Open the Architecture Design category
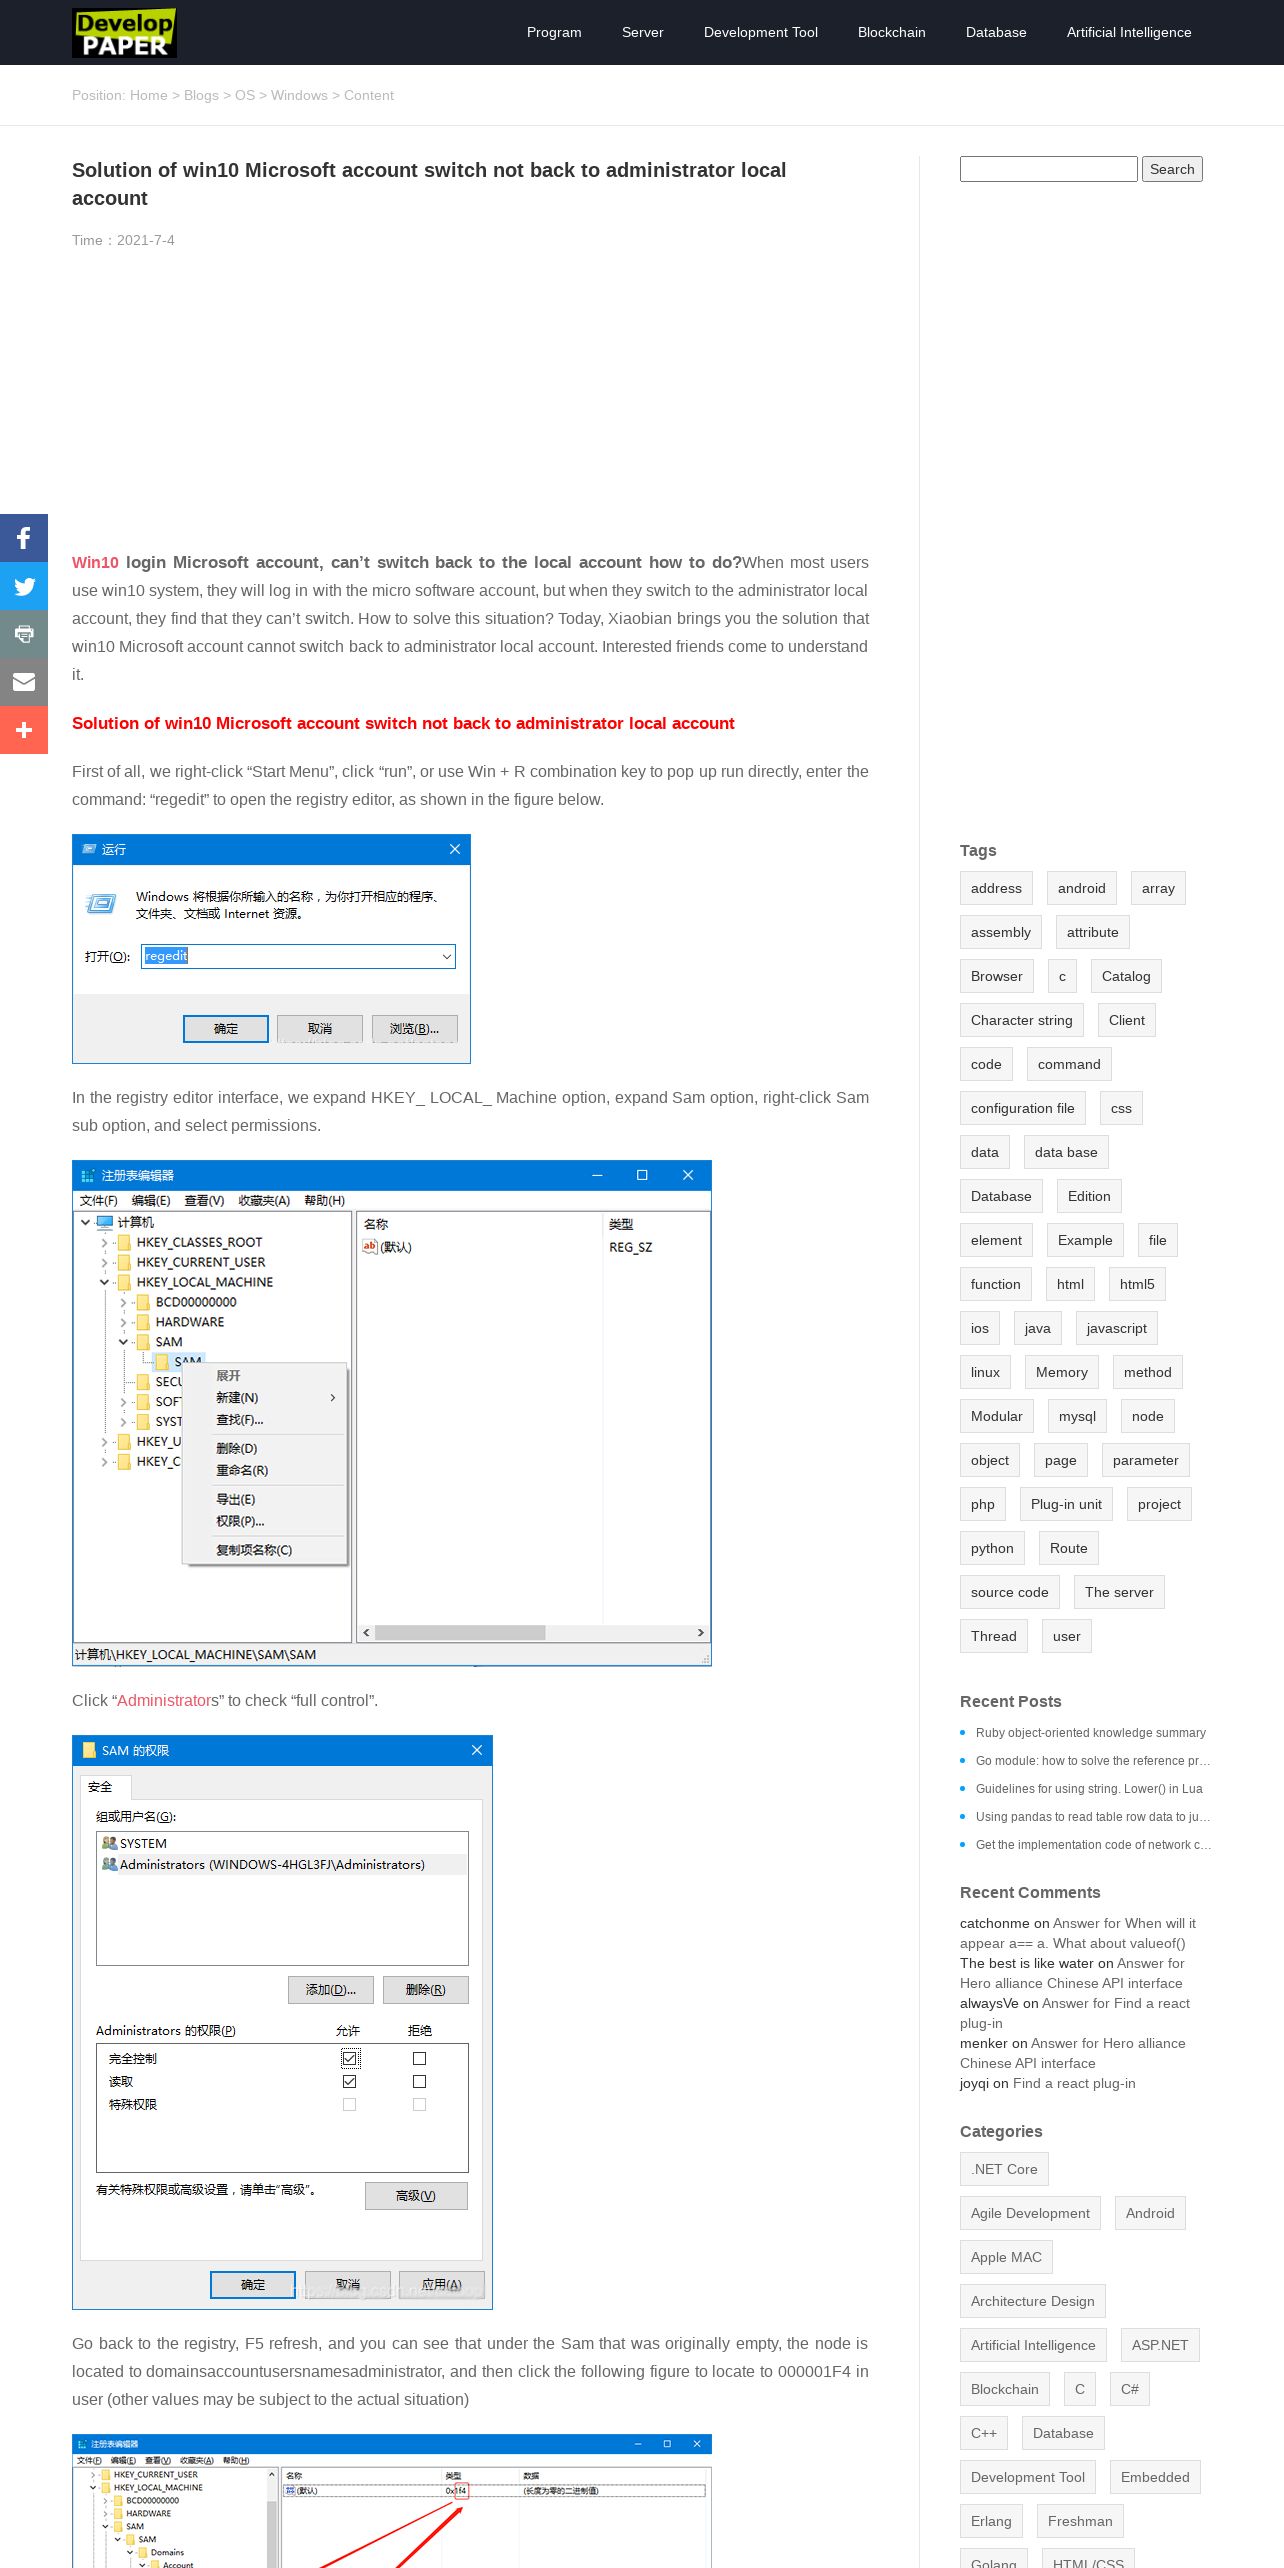 click(x=1033, y=2301)
